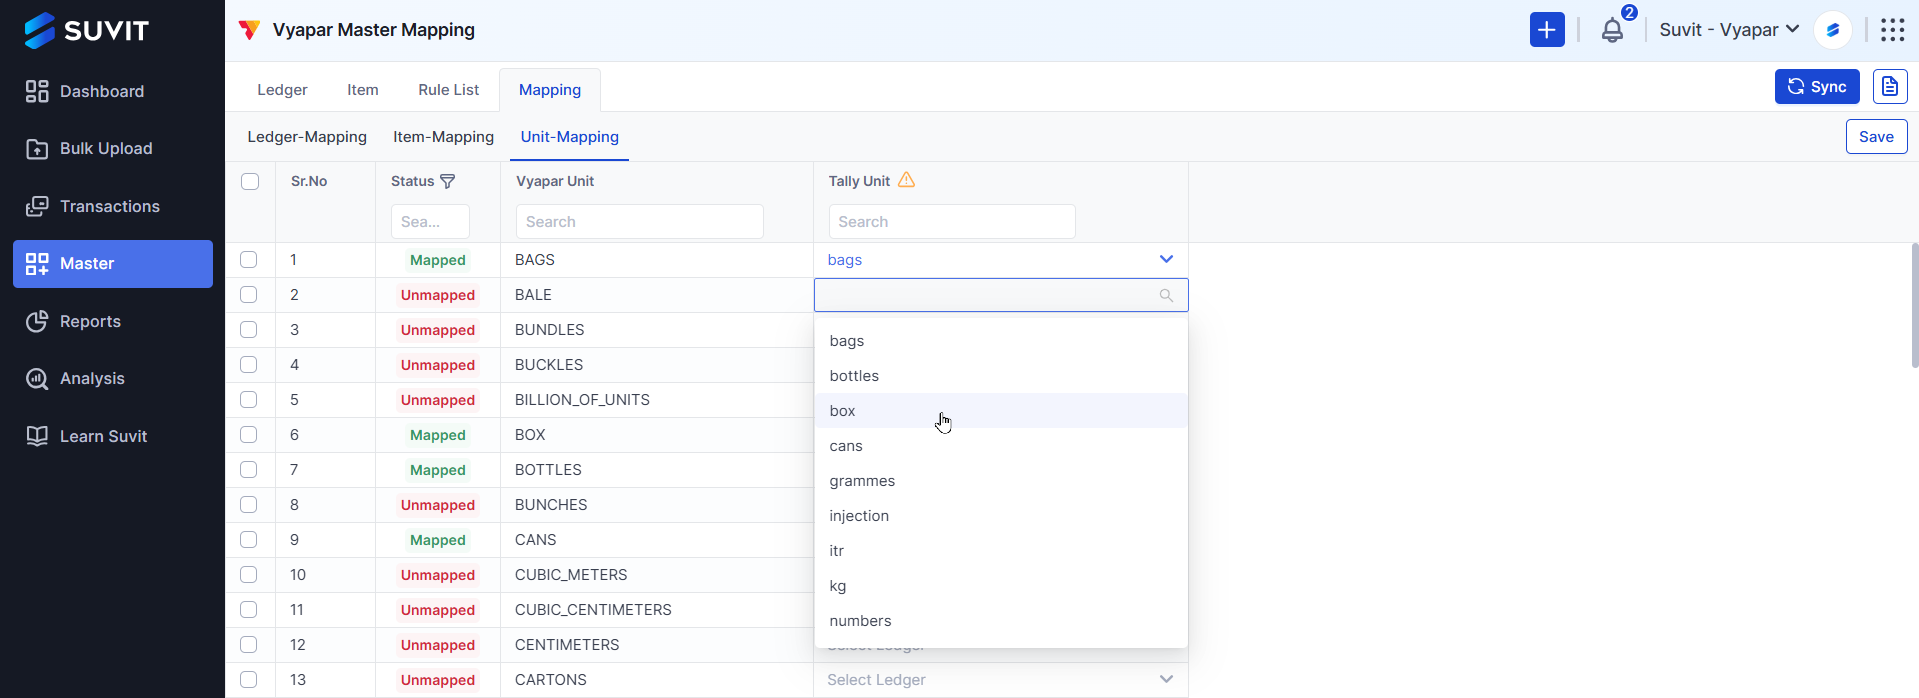Switch to Ledger-Mapping sub-tab
1919x698 pixels.
pos(307,137)
